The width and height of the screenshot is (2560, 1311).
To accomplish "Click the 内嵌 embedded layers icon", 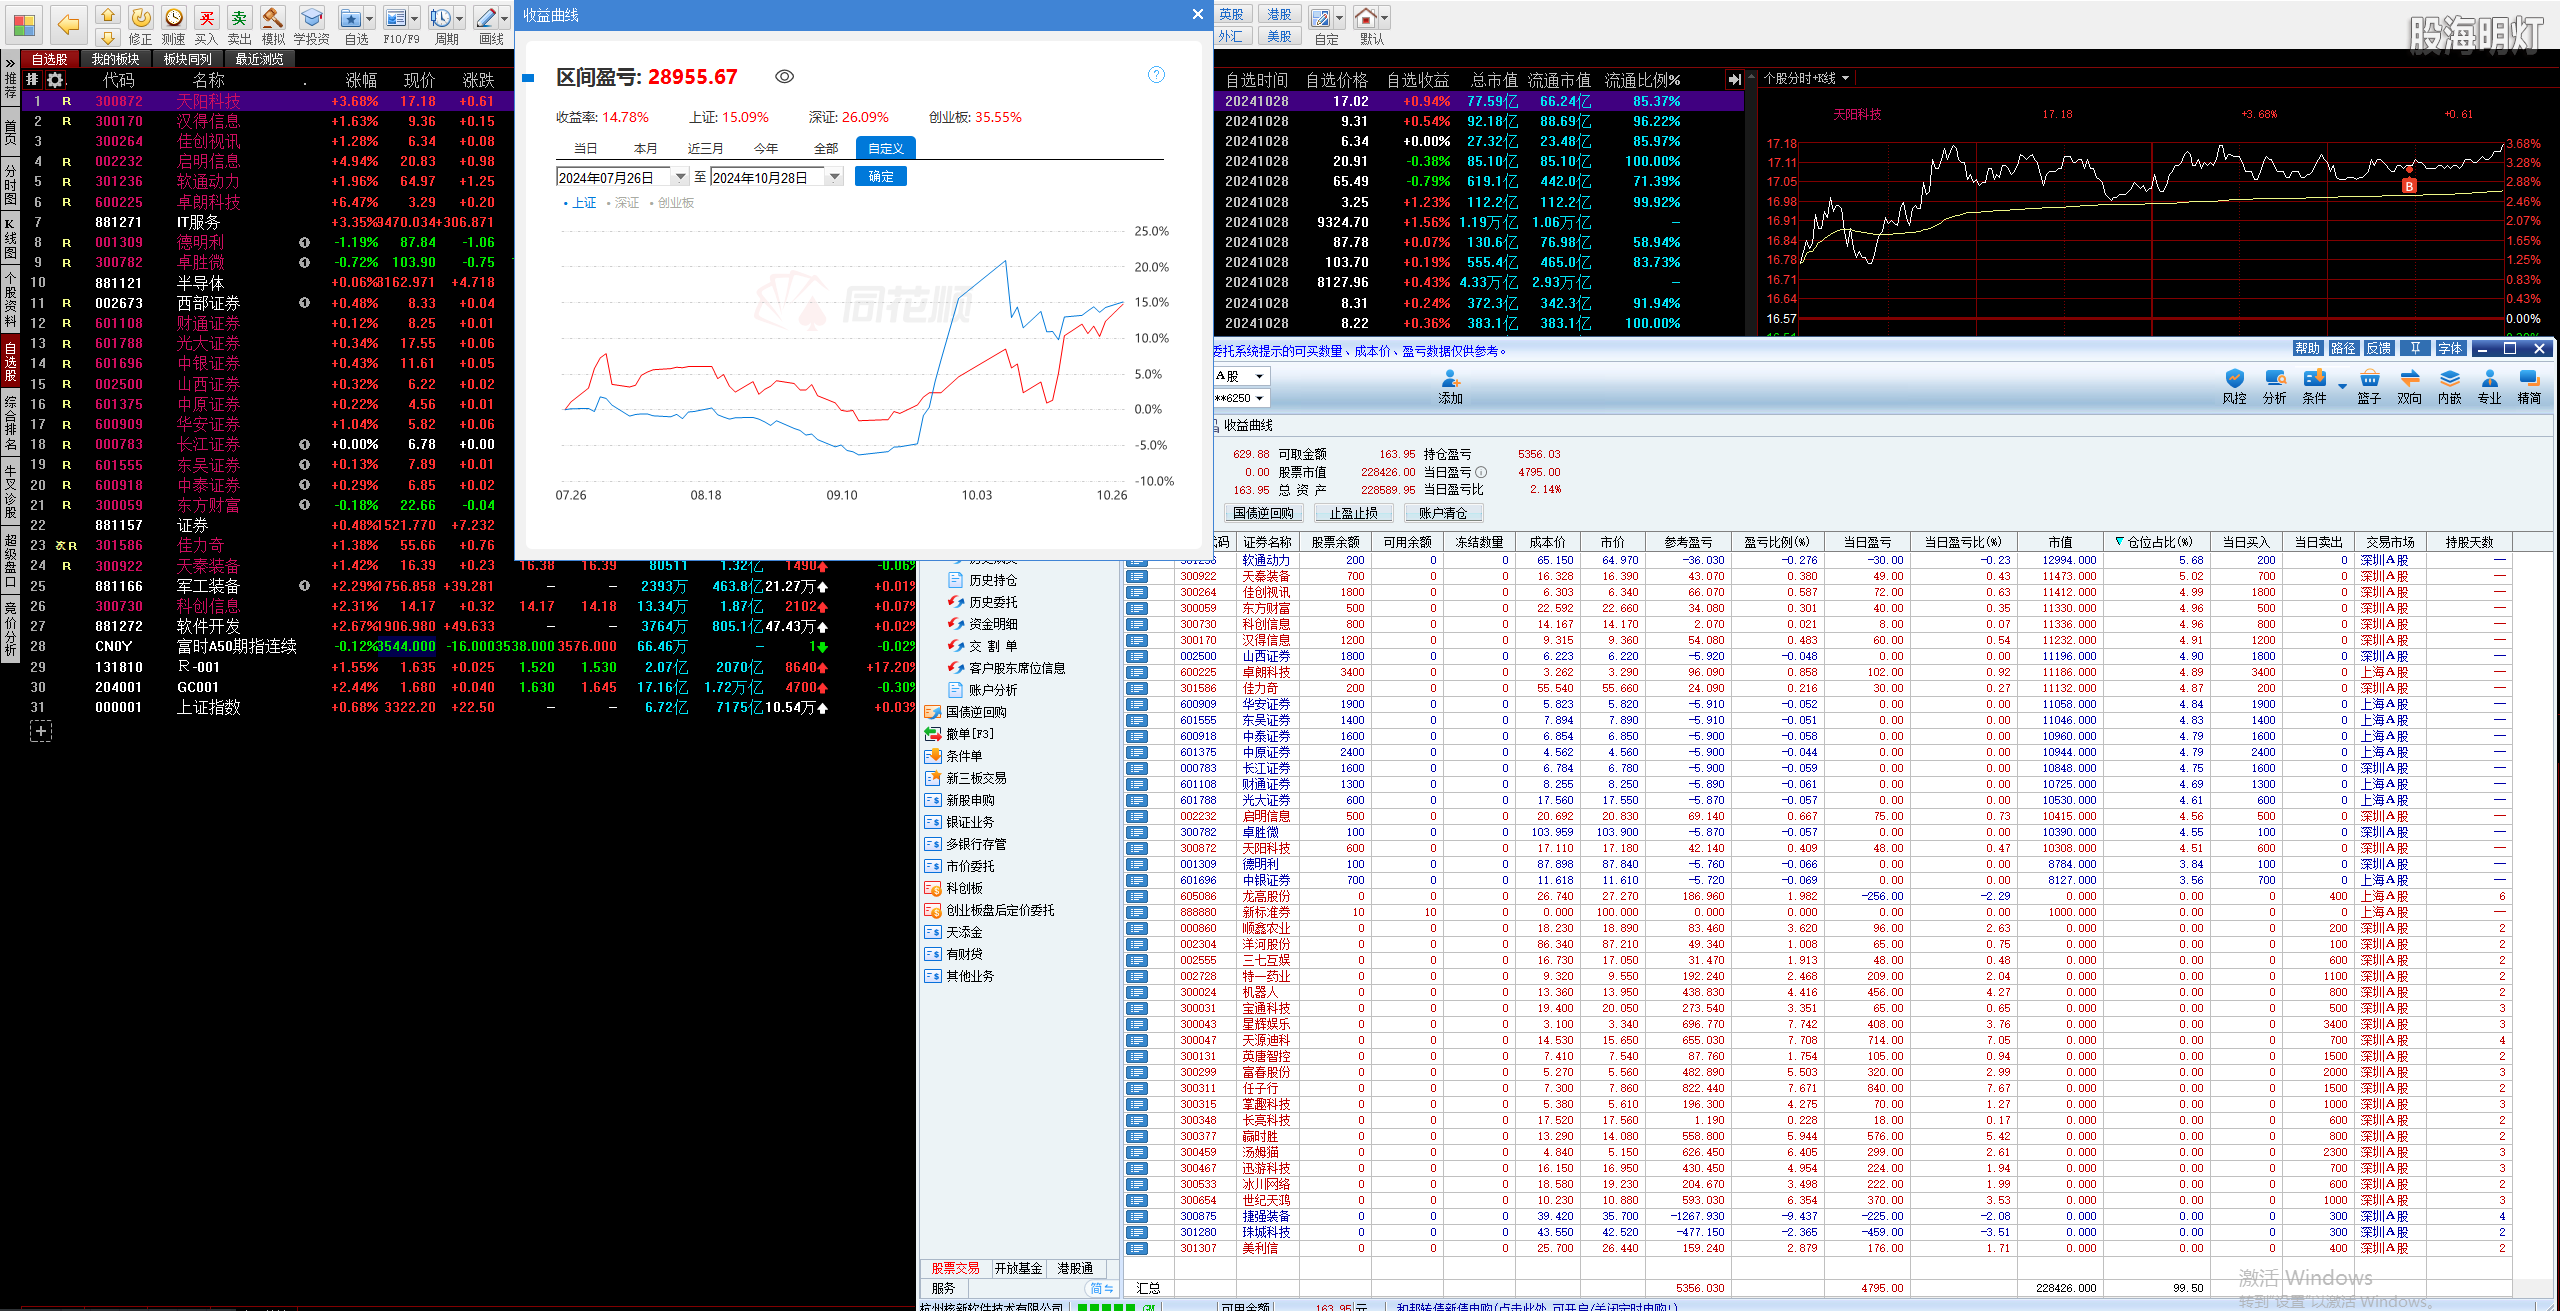I will [2450, 378].
